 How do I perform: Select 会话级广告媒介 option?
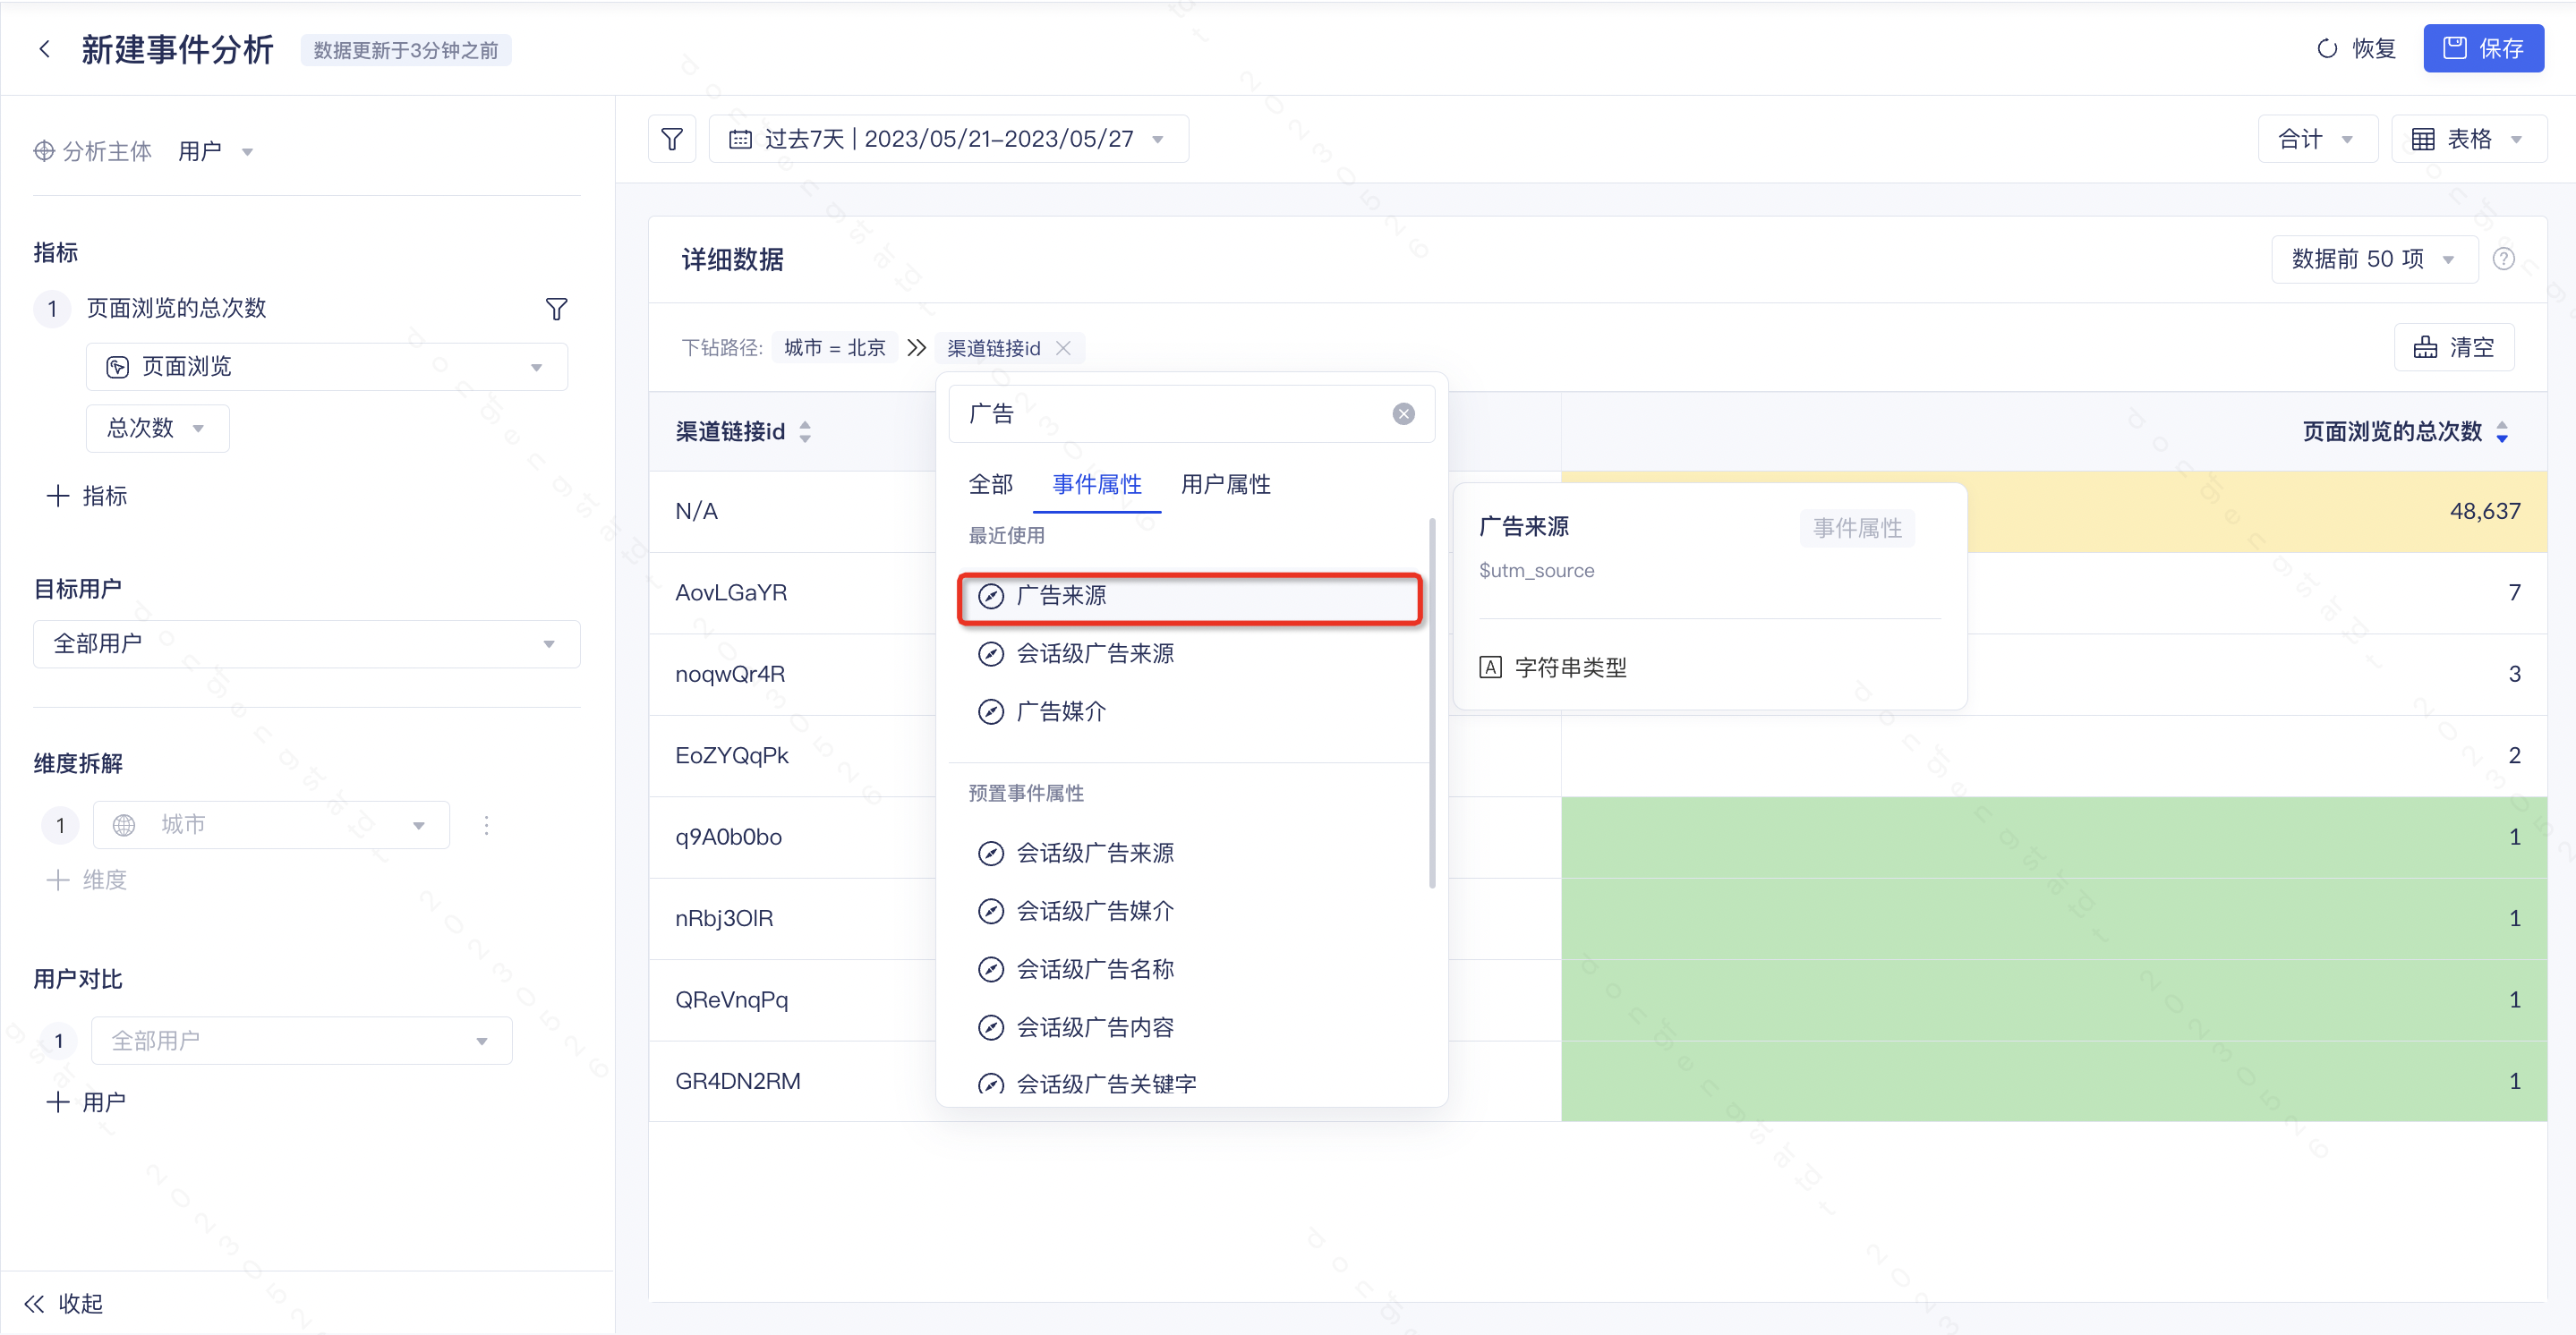(1190, 911)
